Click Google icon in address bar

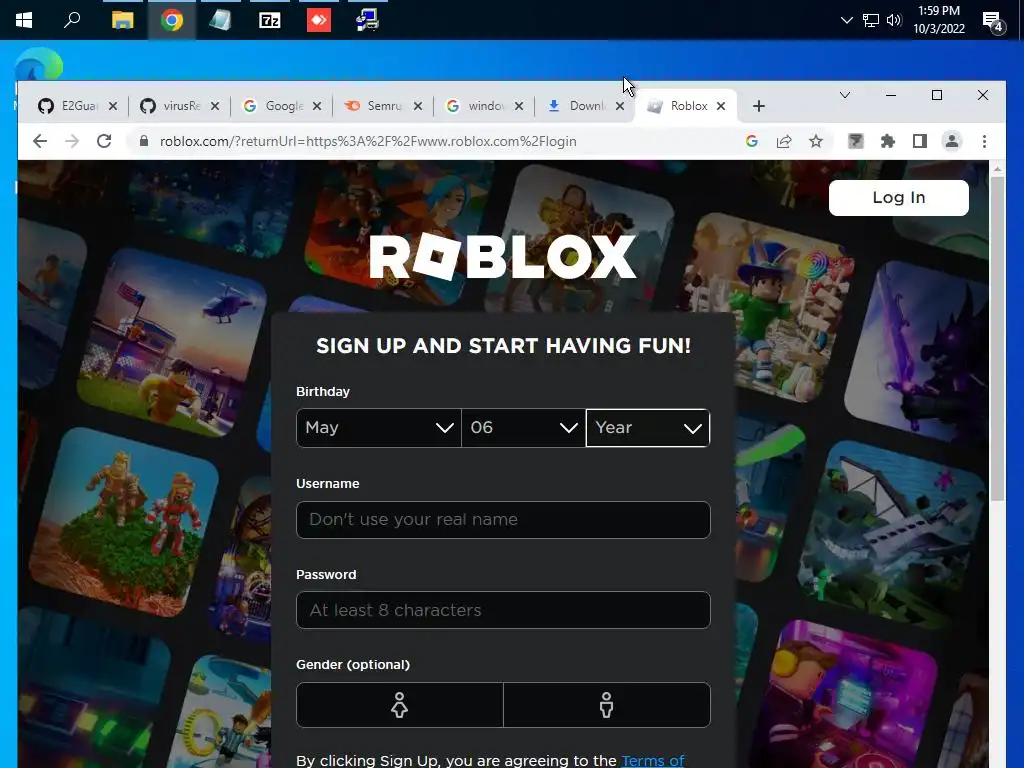click(x=752, y=141)
